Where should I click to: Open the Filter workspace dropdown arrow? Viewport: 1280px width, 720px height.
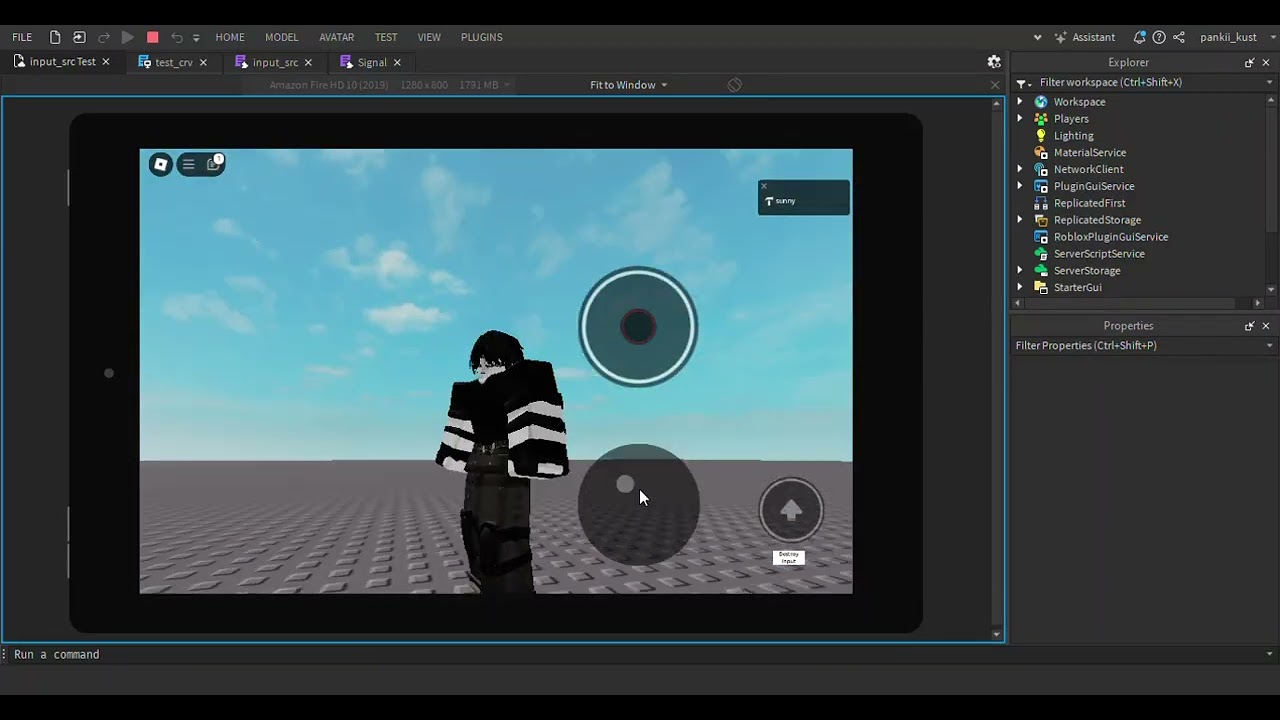click(1270, 82)
